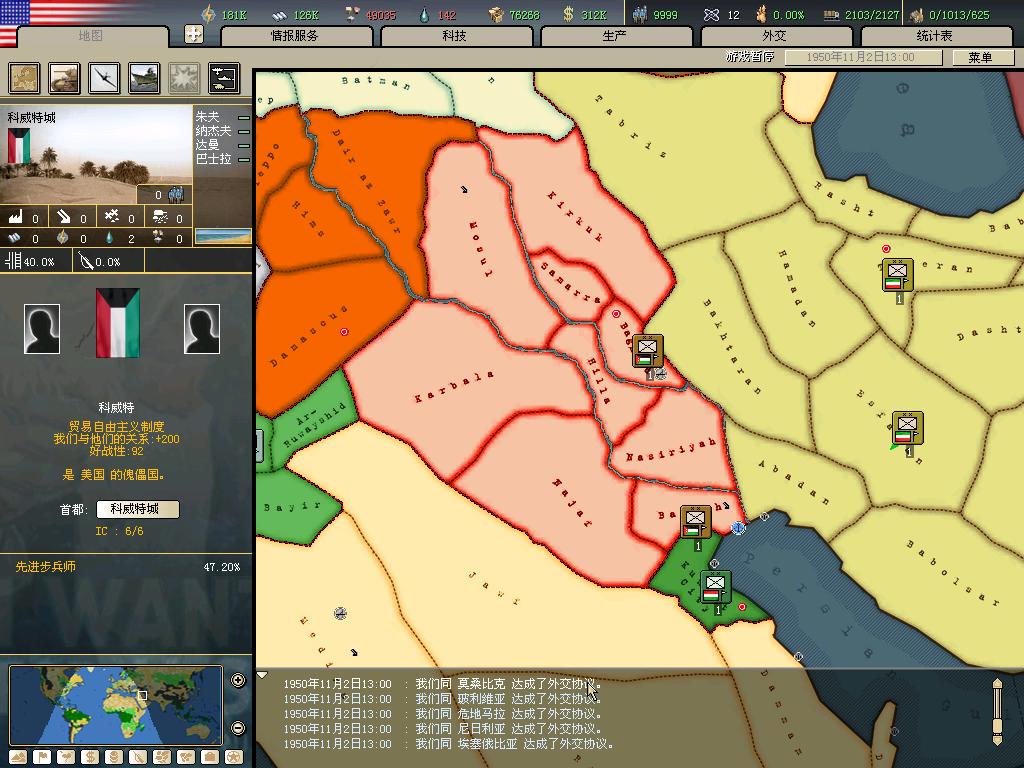This screenshot has width=1024, height=768.
Task: Zoom in with the minimap plus button
Action: click(238, 680)
